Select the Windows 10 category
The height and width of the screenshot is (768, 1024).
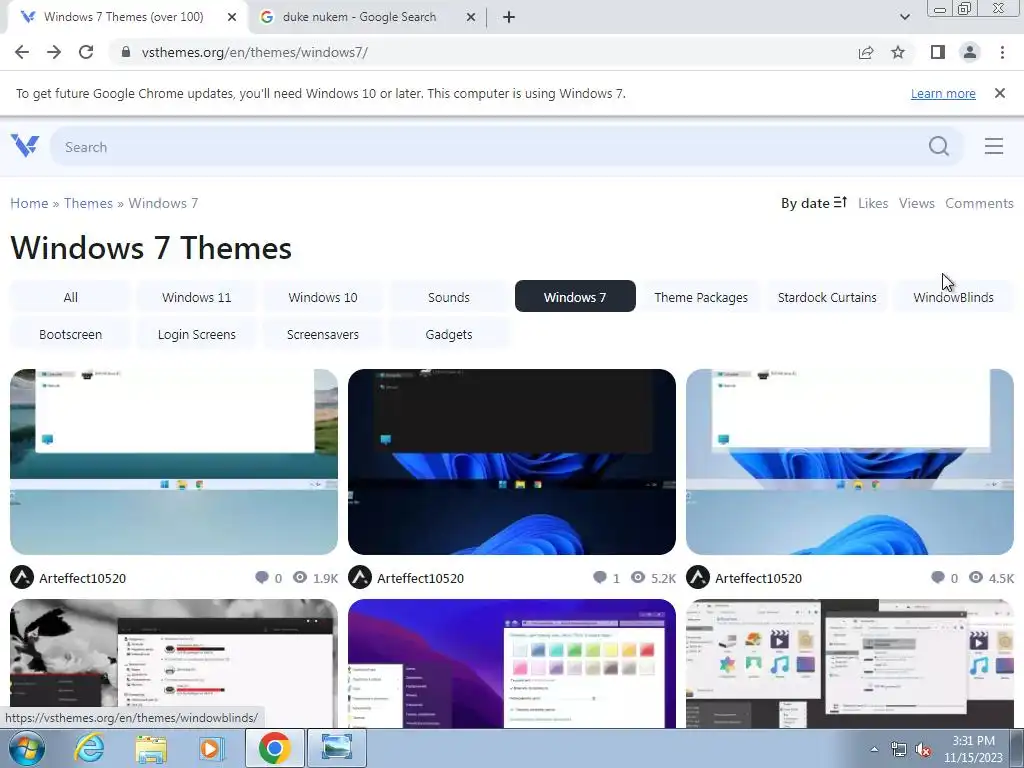323,297
